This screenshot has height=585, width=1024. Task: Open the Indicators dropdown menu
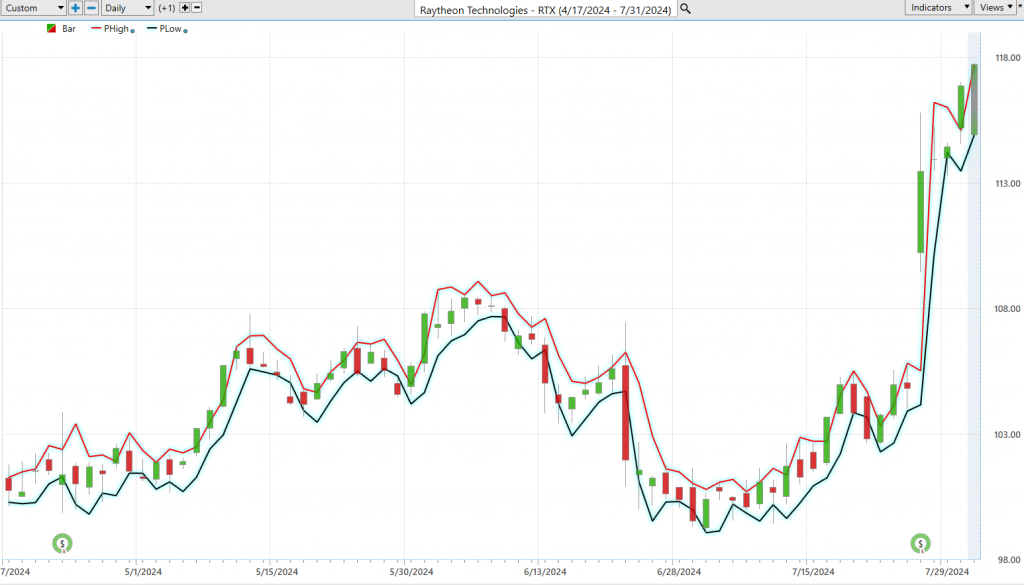click(939, 7)
